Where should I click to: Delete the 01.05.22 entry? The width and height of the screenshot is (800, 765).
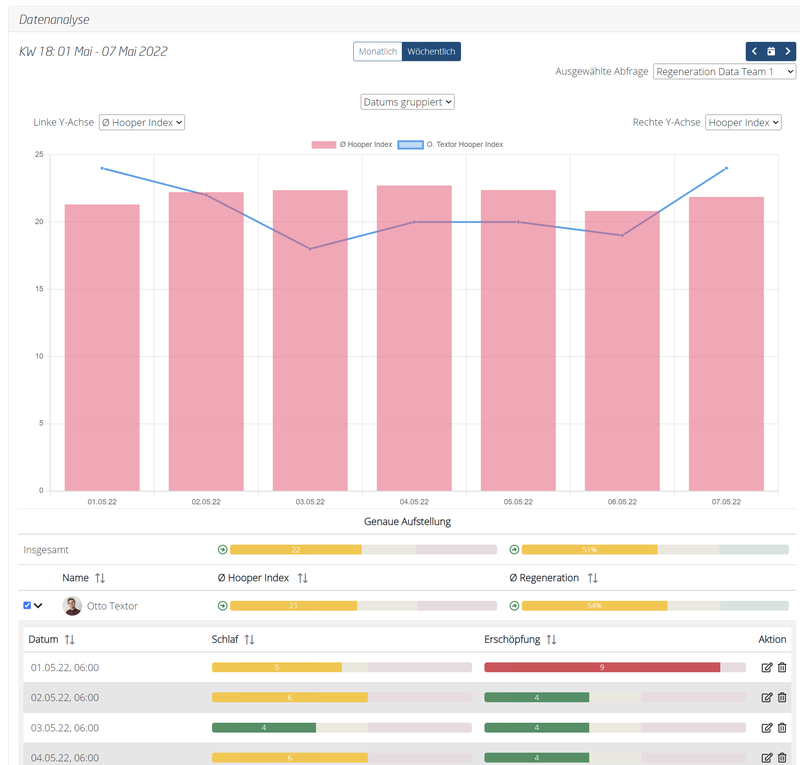point(782,667)
